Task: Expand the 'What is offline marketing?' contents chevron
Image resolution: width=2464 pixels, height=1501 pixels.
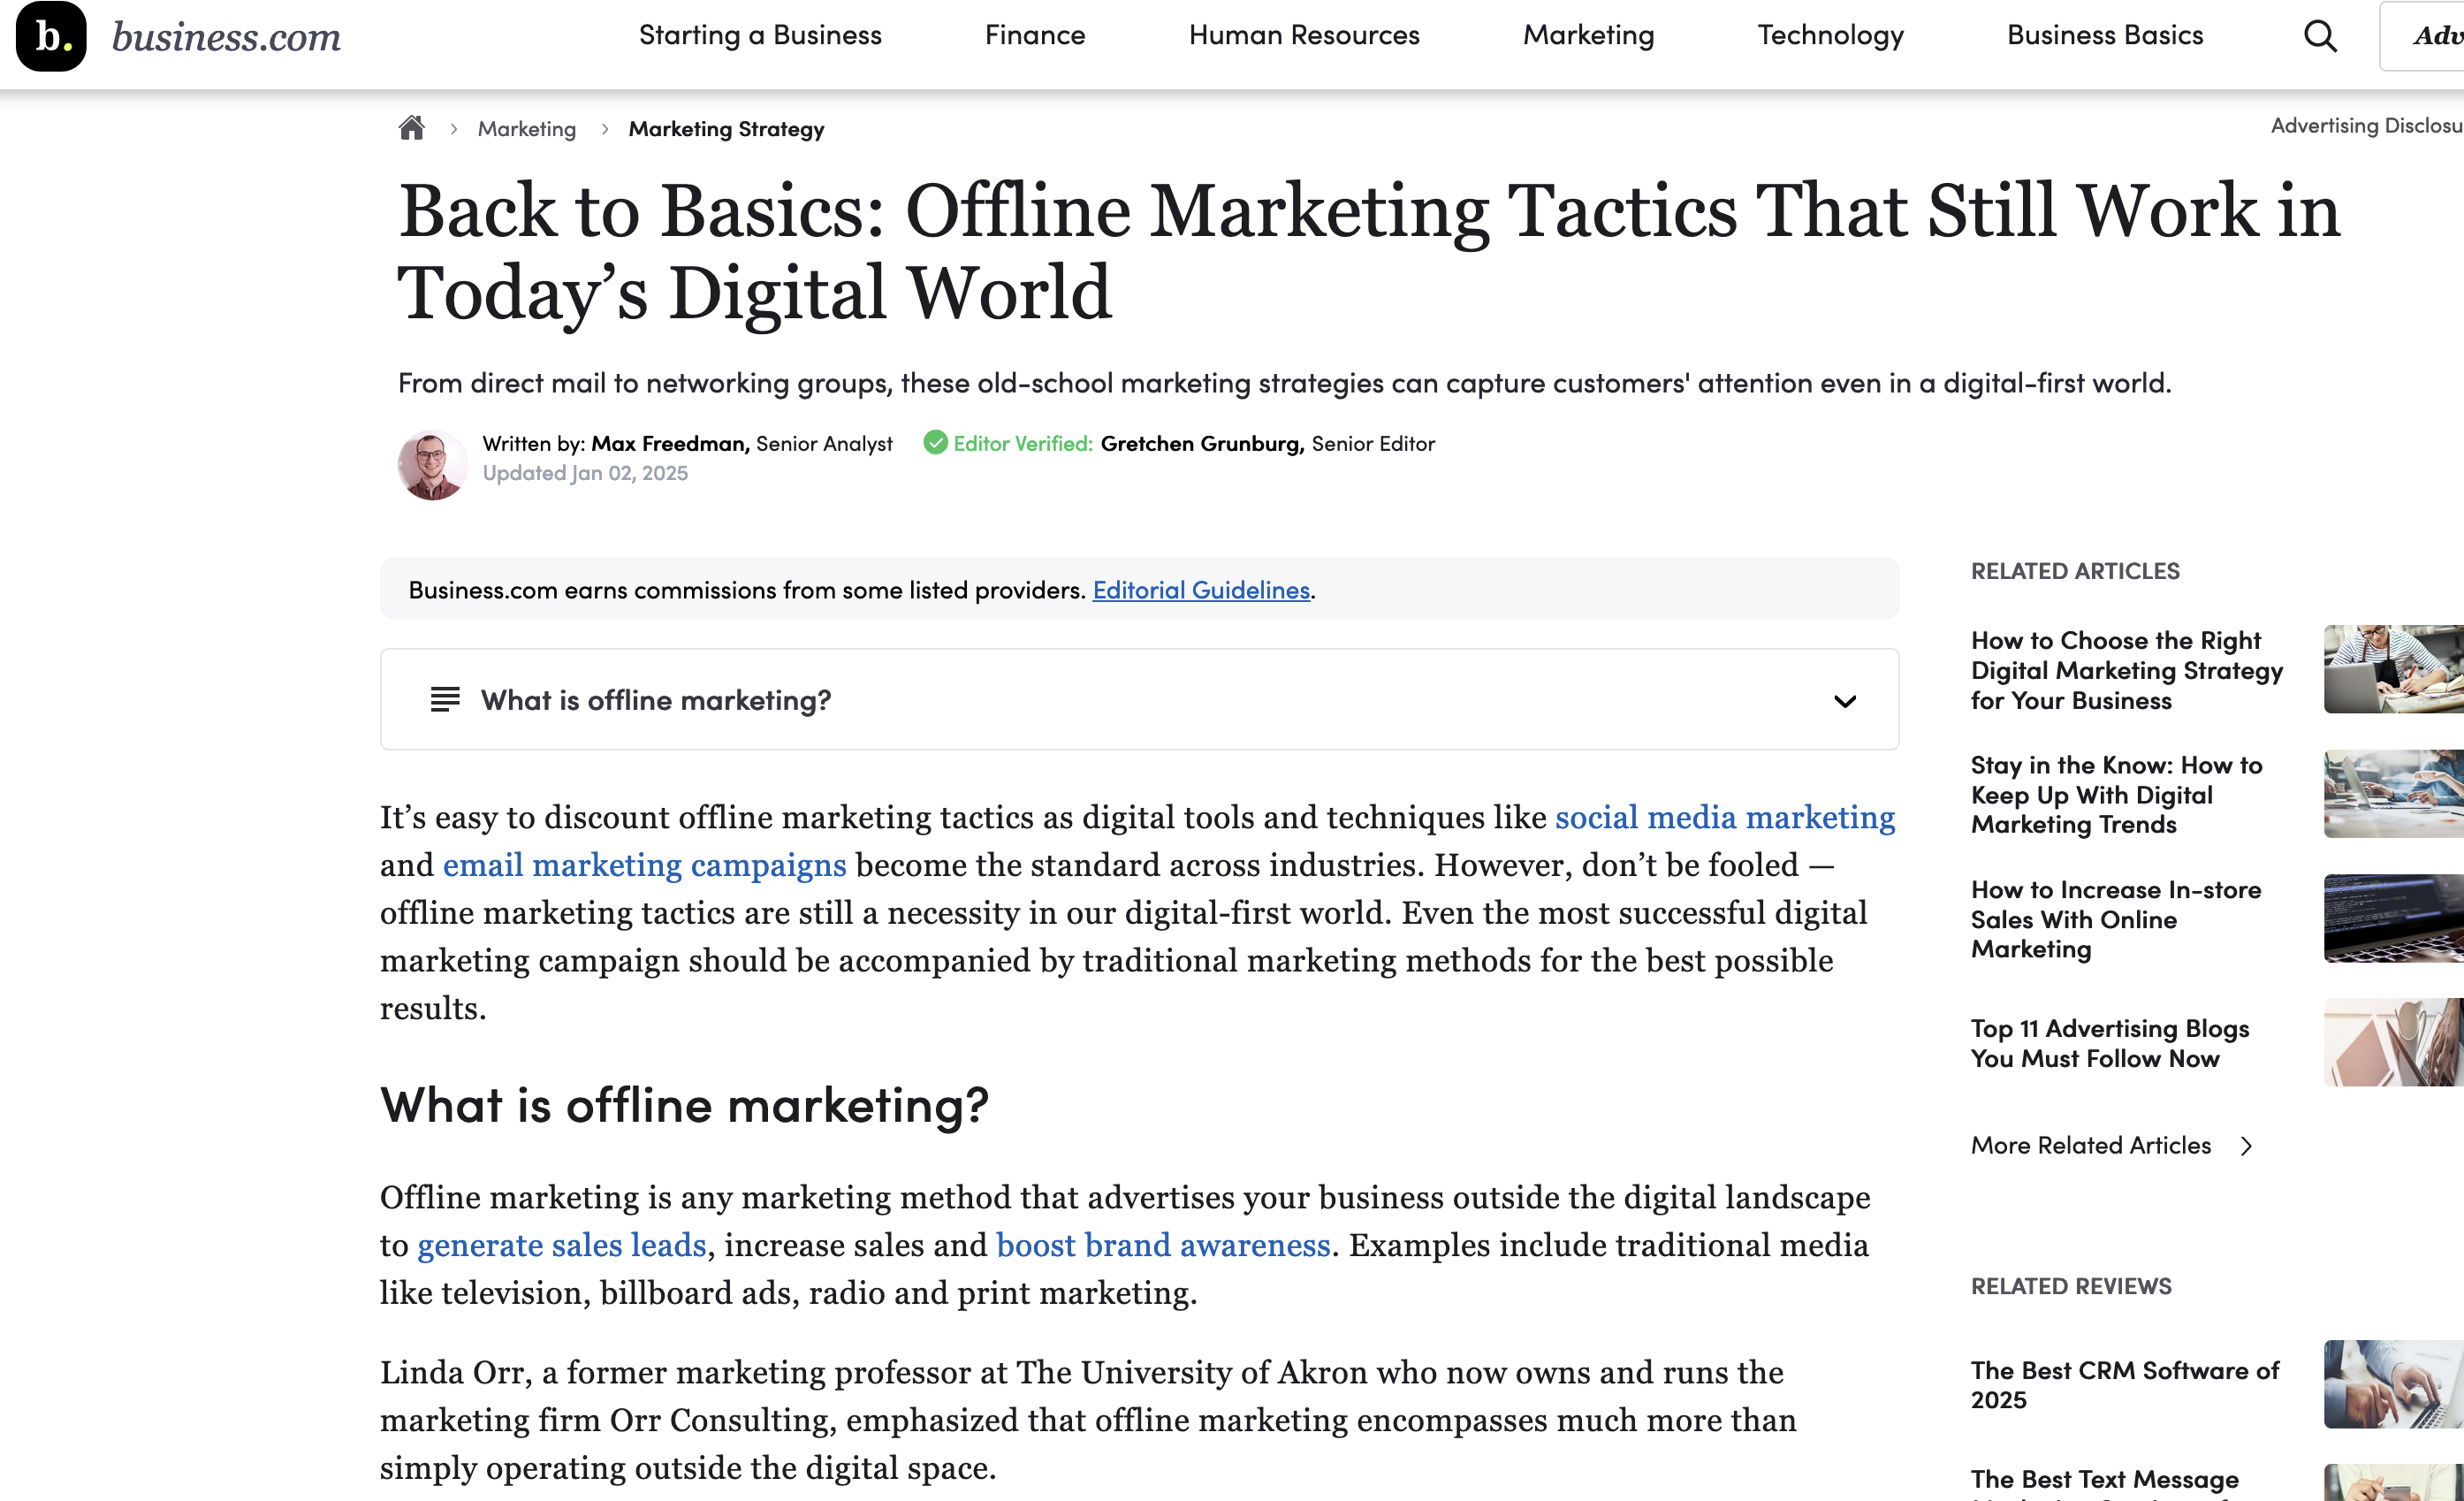Action: [x=1845, y=701]
